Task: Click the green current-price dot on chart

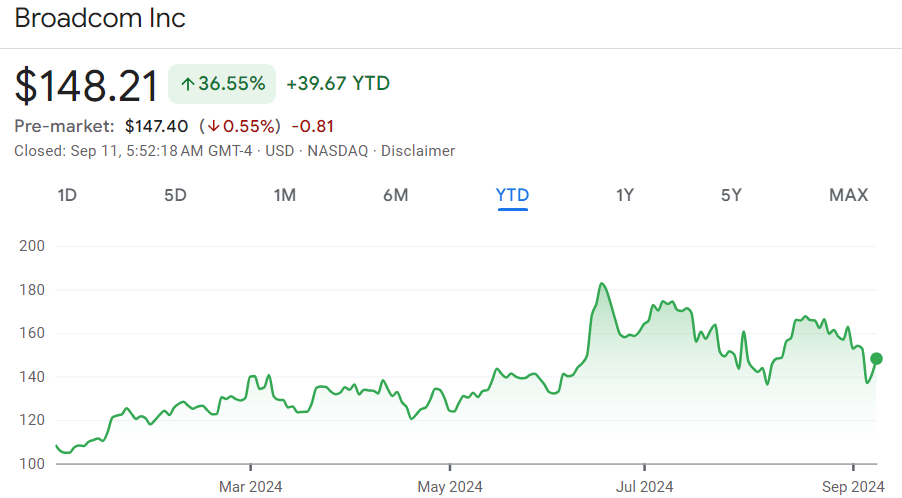Action: point(876,359)
